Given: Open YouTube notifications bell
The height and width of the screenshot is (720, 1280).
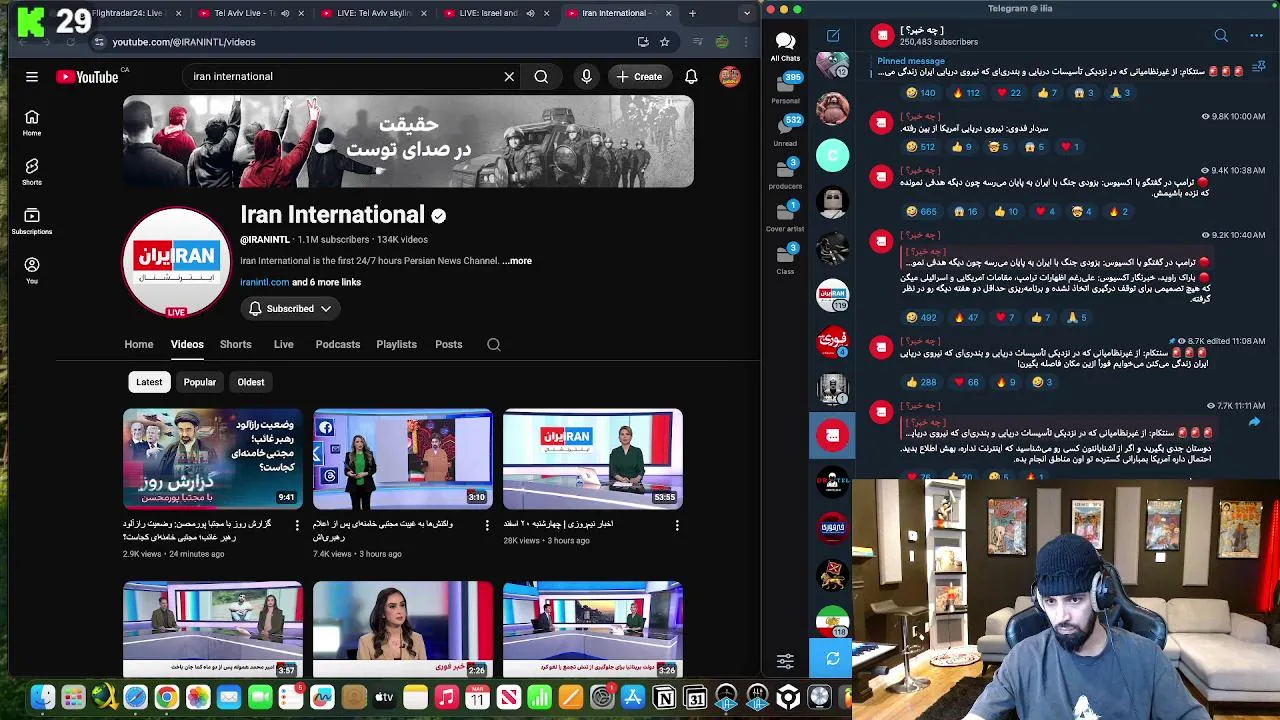Looking at the screenshot, I should (x=691, y=76).
